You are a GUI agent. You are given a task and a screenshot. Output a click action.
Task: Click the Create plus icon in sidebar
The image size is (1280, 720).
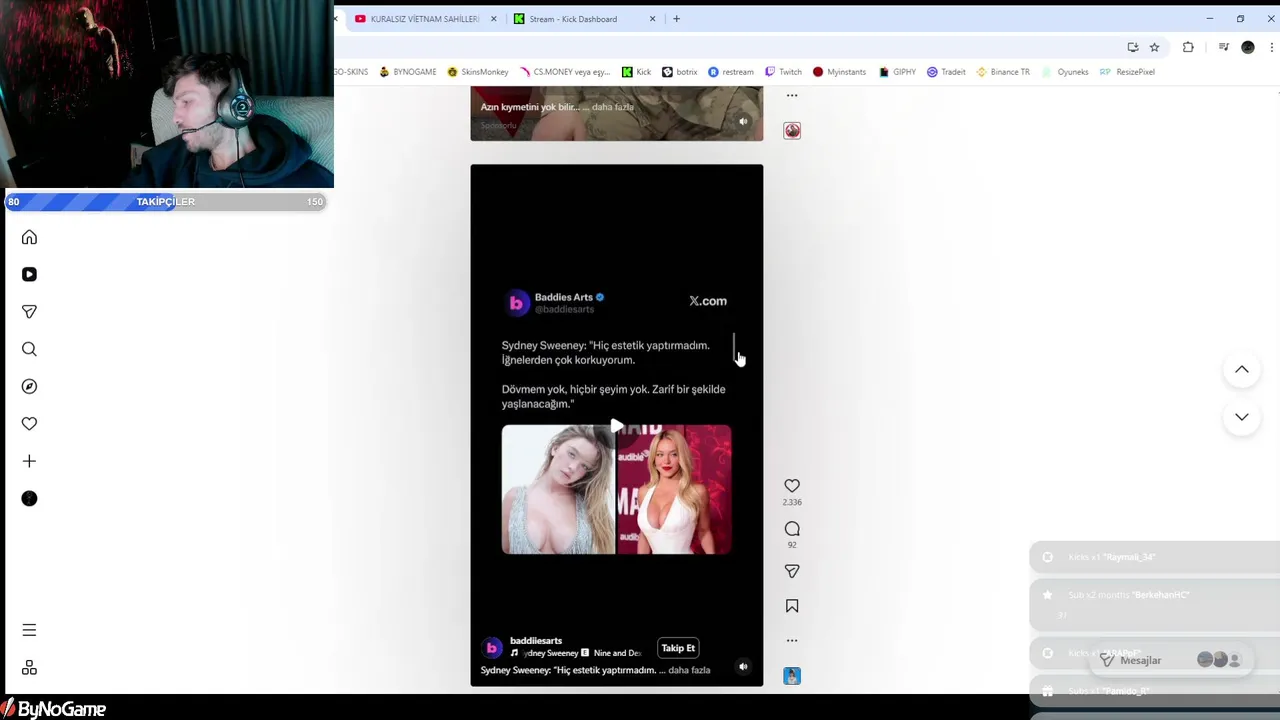(x=29, y=461)
